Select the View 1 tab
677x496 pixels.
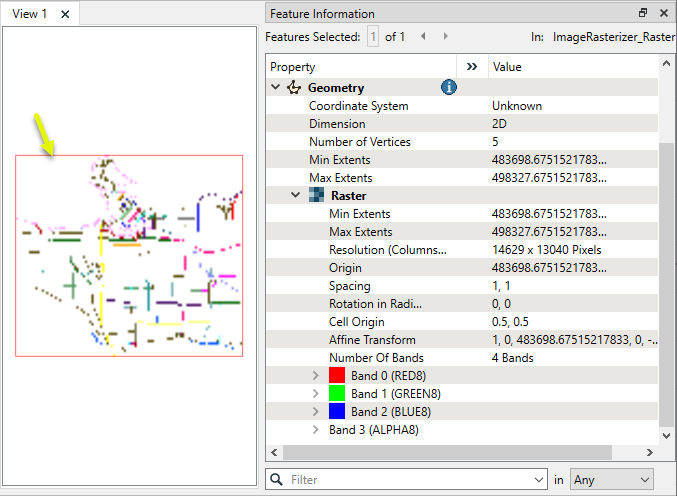point(29,14)
